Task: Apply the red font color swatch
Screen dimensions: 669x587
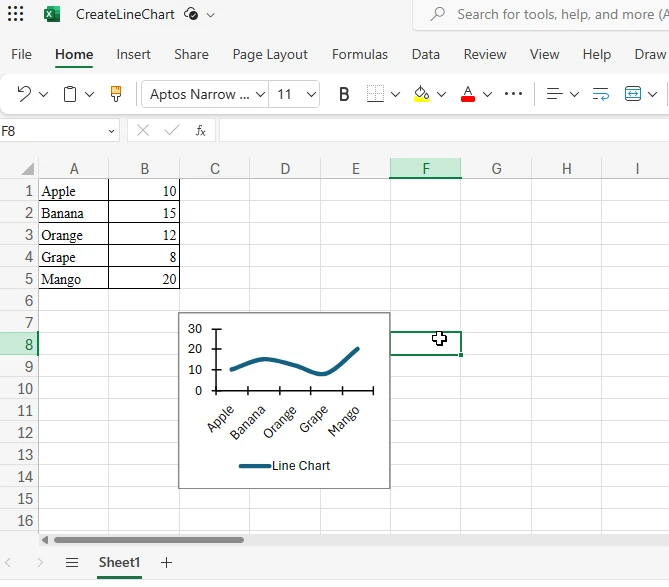Action: click(x=467, y=94)
